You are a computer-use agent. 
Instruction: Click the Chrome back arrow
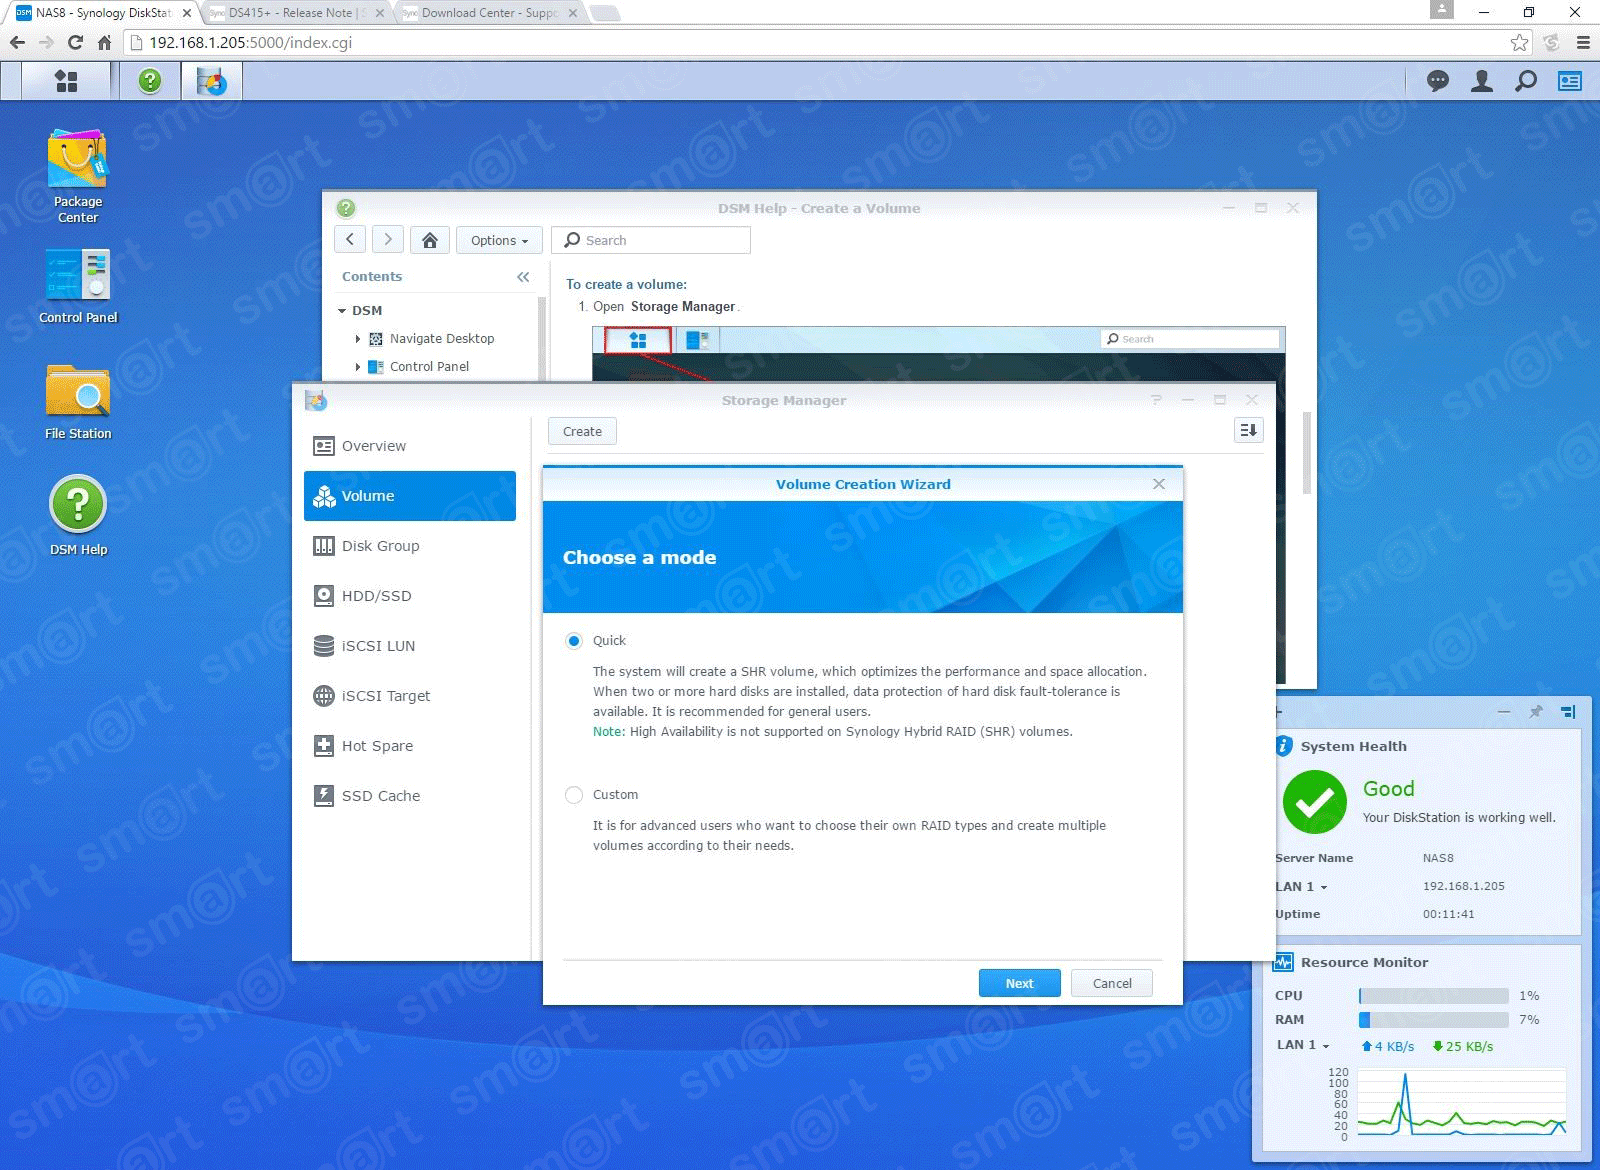(x=17, y=43)
